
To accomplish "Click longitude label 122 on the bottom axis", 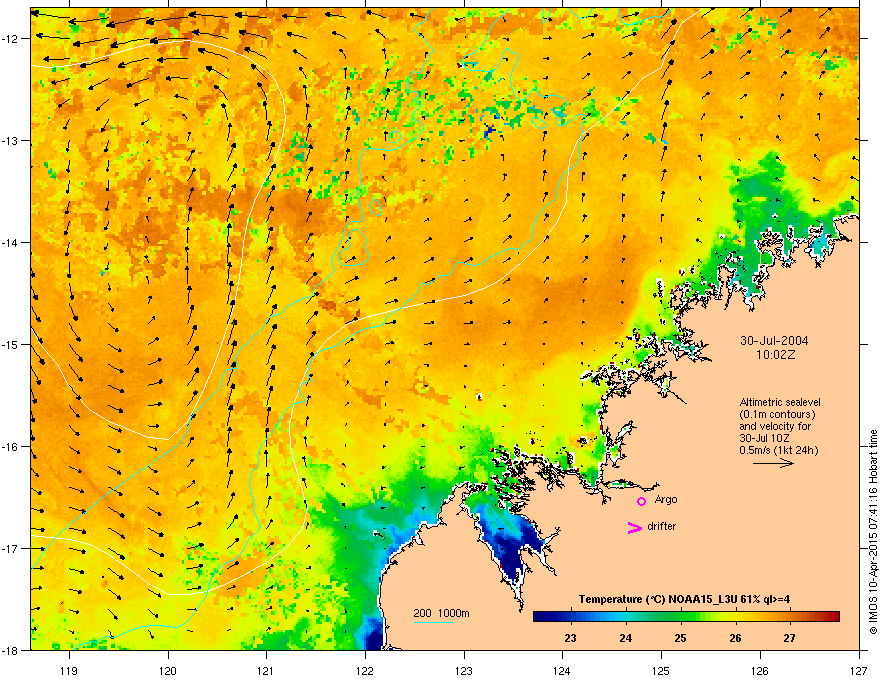I will [x=365, y=670].
